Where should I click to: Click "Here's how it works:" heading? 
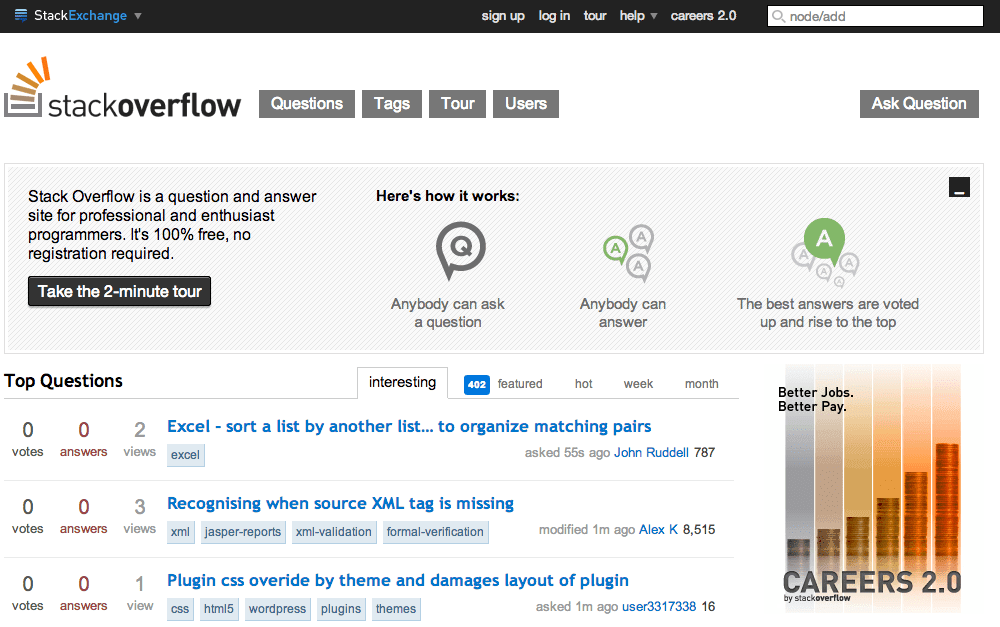(448, 196)
